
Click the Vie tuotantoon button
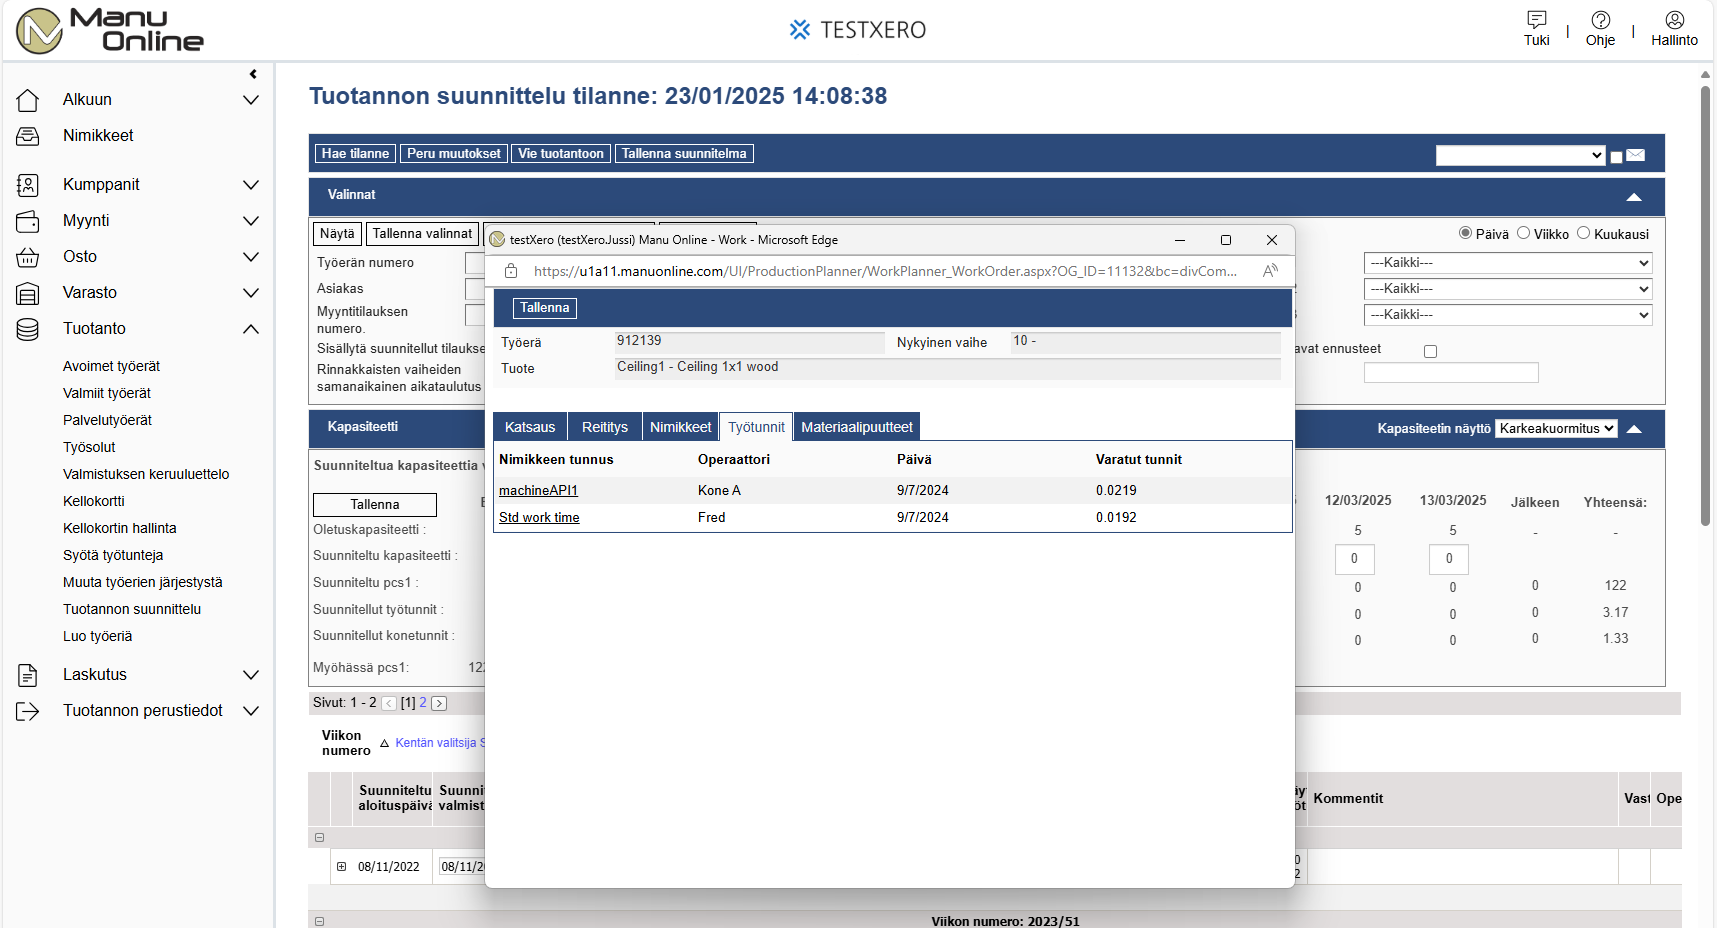pyautogui.click(x=561, y=154)
